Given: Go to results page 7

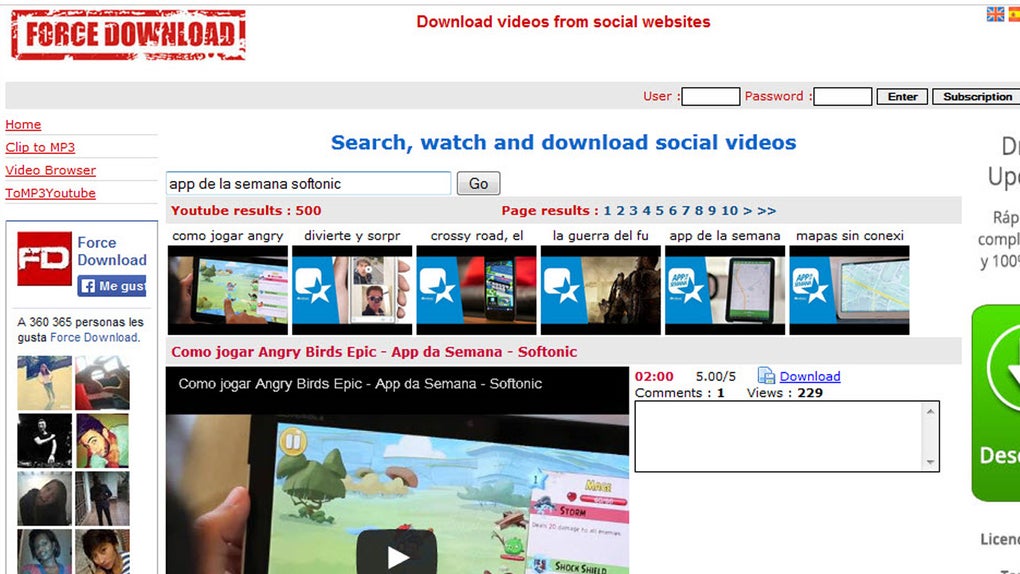Looking at the screenshot, I should 686,211.
